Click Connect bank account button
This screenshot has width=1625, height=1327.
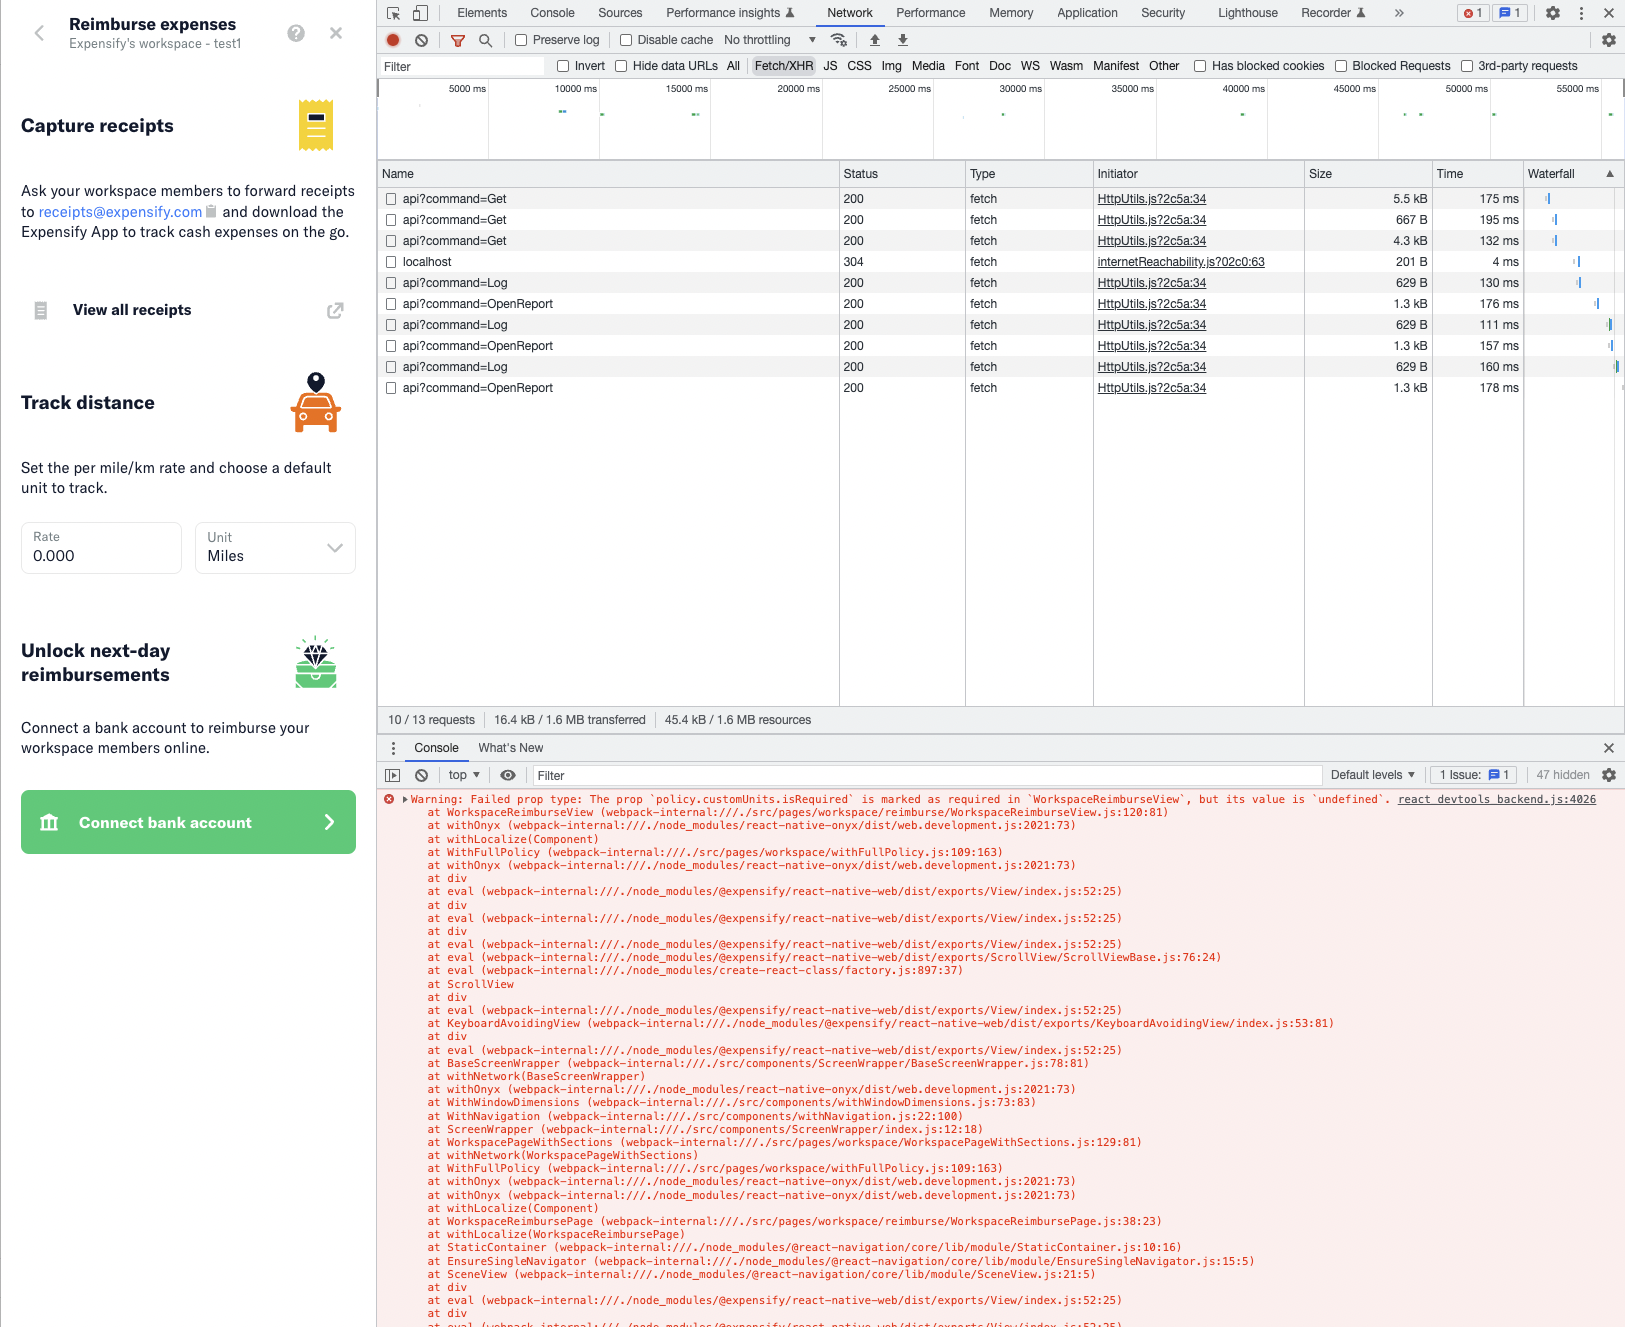(x=188, y=822)
